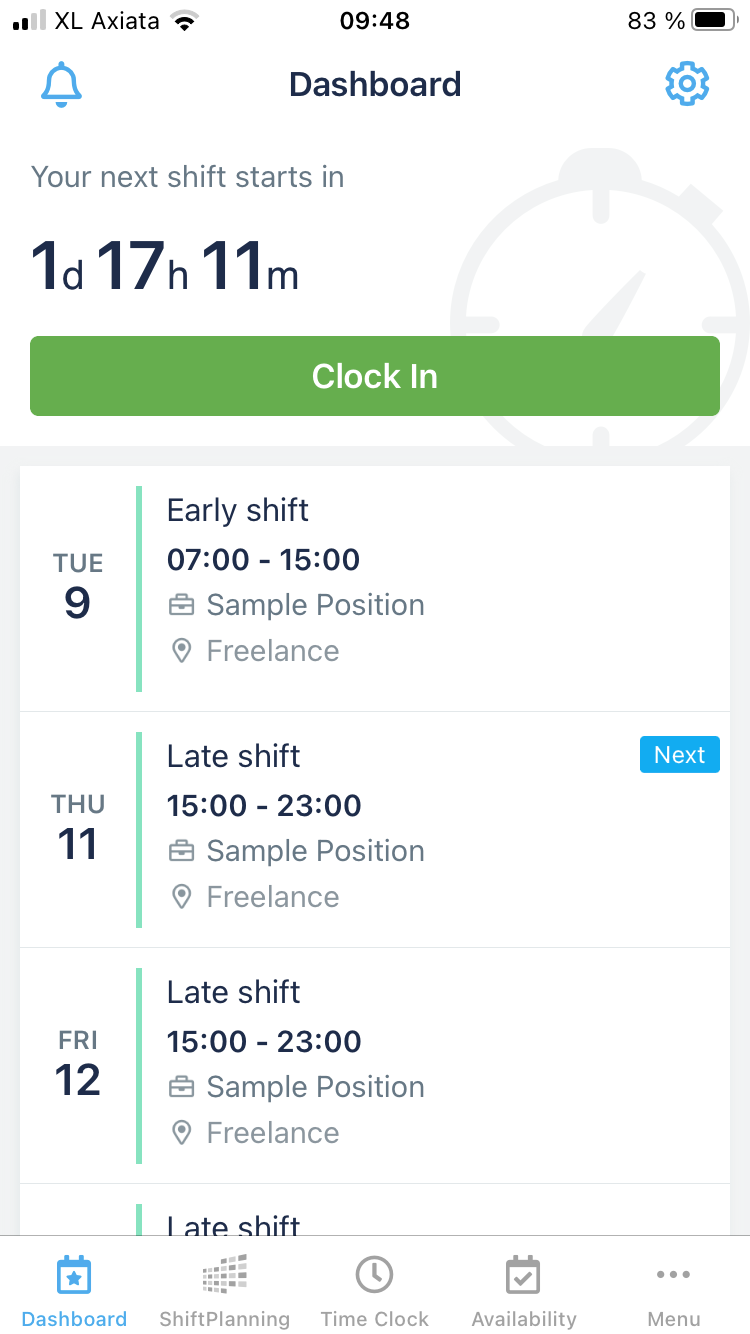This screenshot has height=1334, width=750.
Task: Open settings gear icon
Action: click(x=687, y=85)
